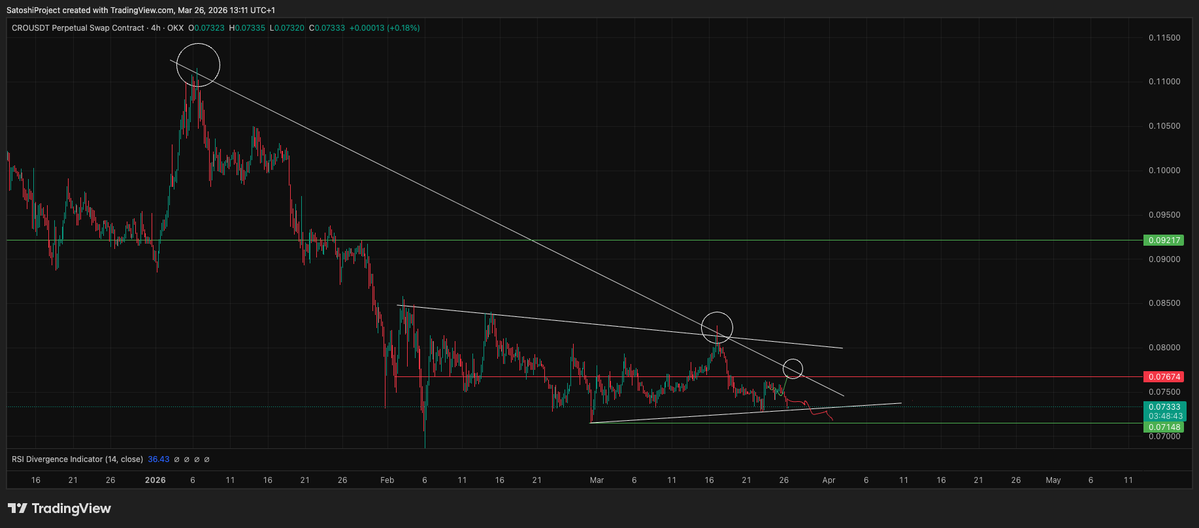The height and width of the screenshot is (528, 1199).
Task: Select the circle drawing at the mid-March high
Action: (x=717, y=328)
